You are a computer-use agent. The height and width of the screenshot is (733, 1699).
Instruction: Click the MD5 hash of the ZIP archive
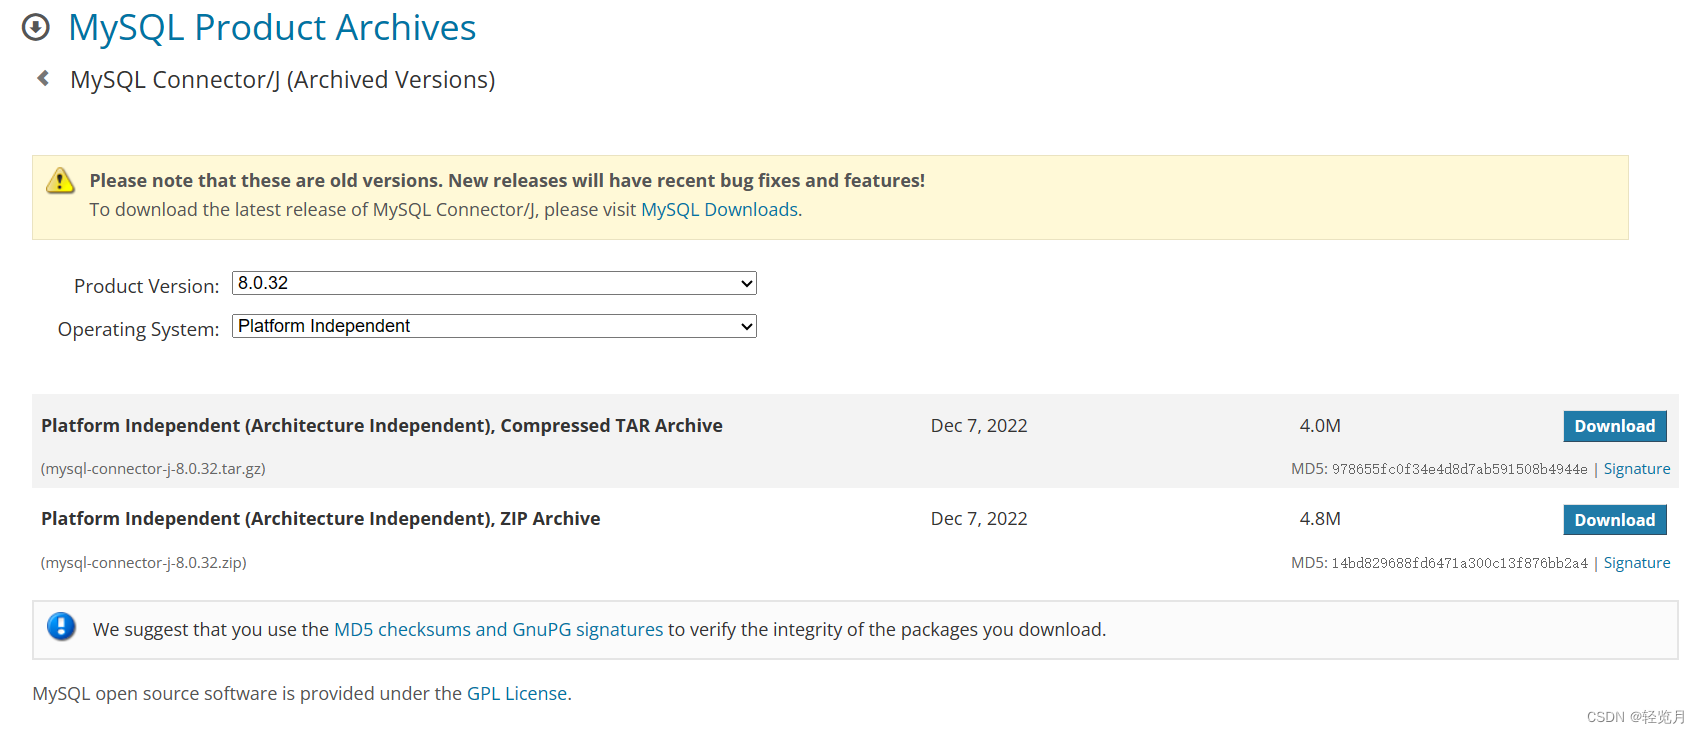[x=1459, y=563]
